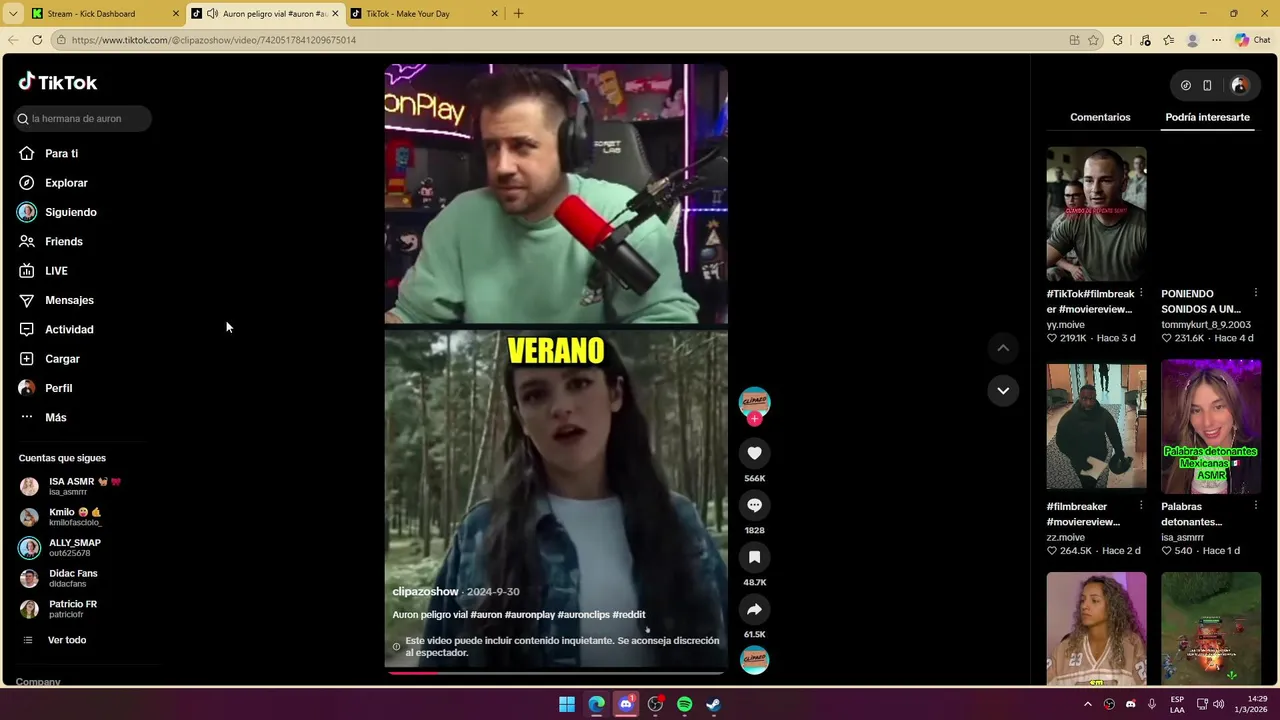Reload the page
This screenshot has width=1280, height=720.
tap(37, 40)
